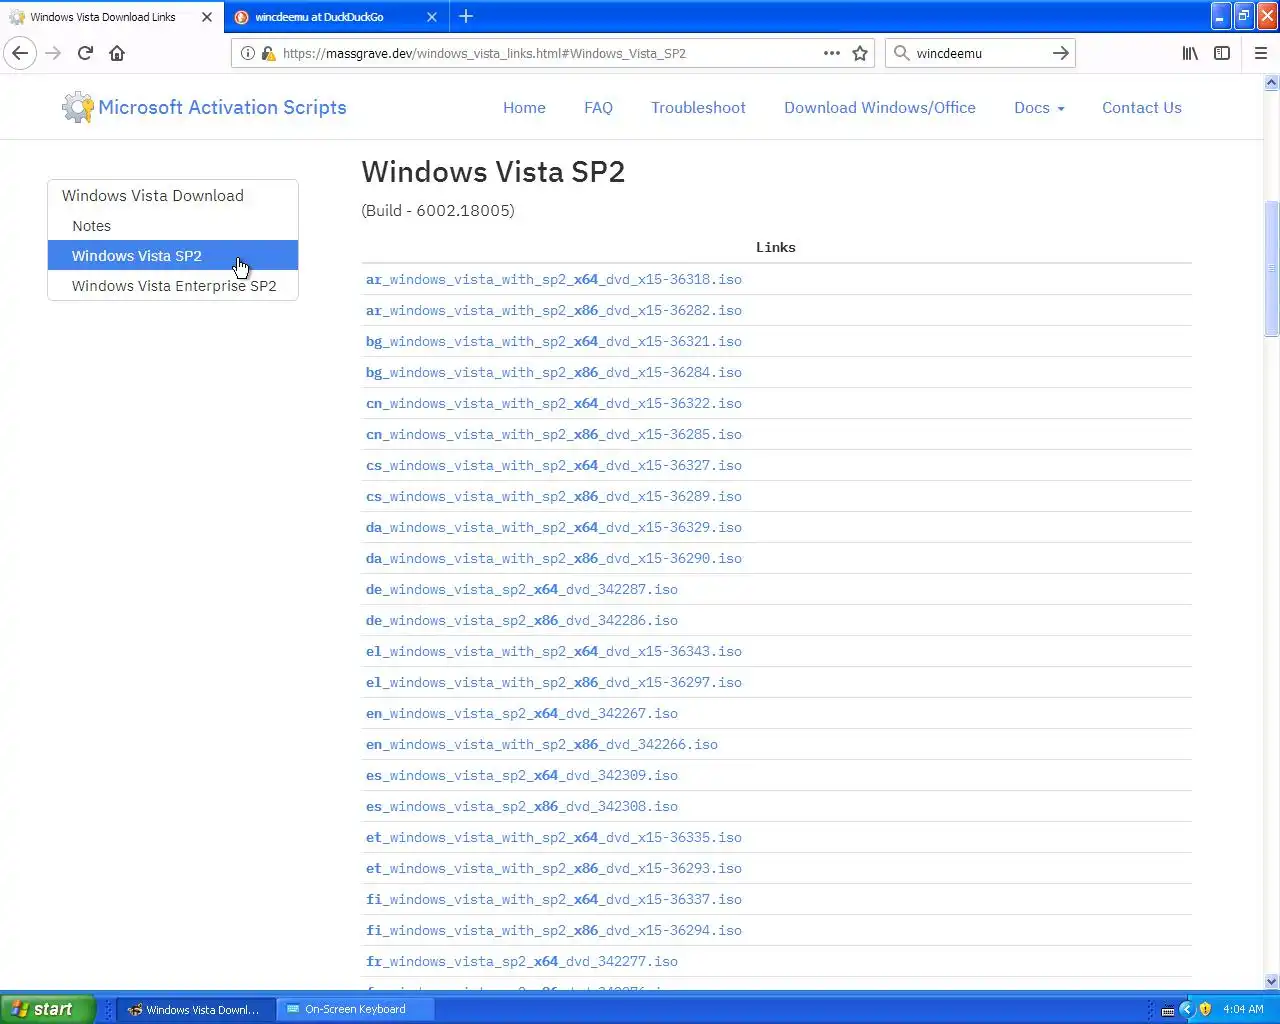Download cs x86 dvd_x15-36289.iso link
The image size is (1280, 1024).
tap(554, 496)
